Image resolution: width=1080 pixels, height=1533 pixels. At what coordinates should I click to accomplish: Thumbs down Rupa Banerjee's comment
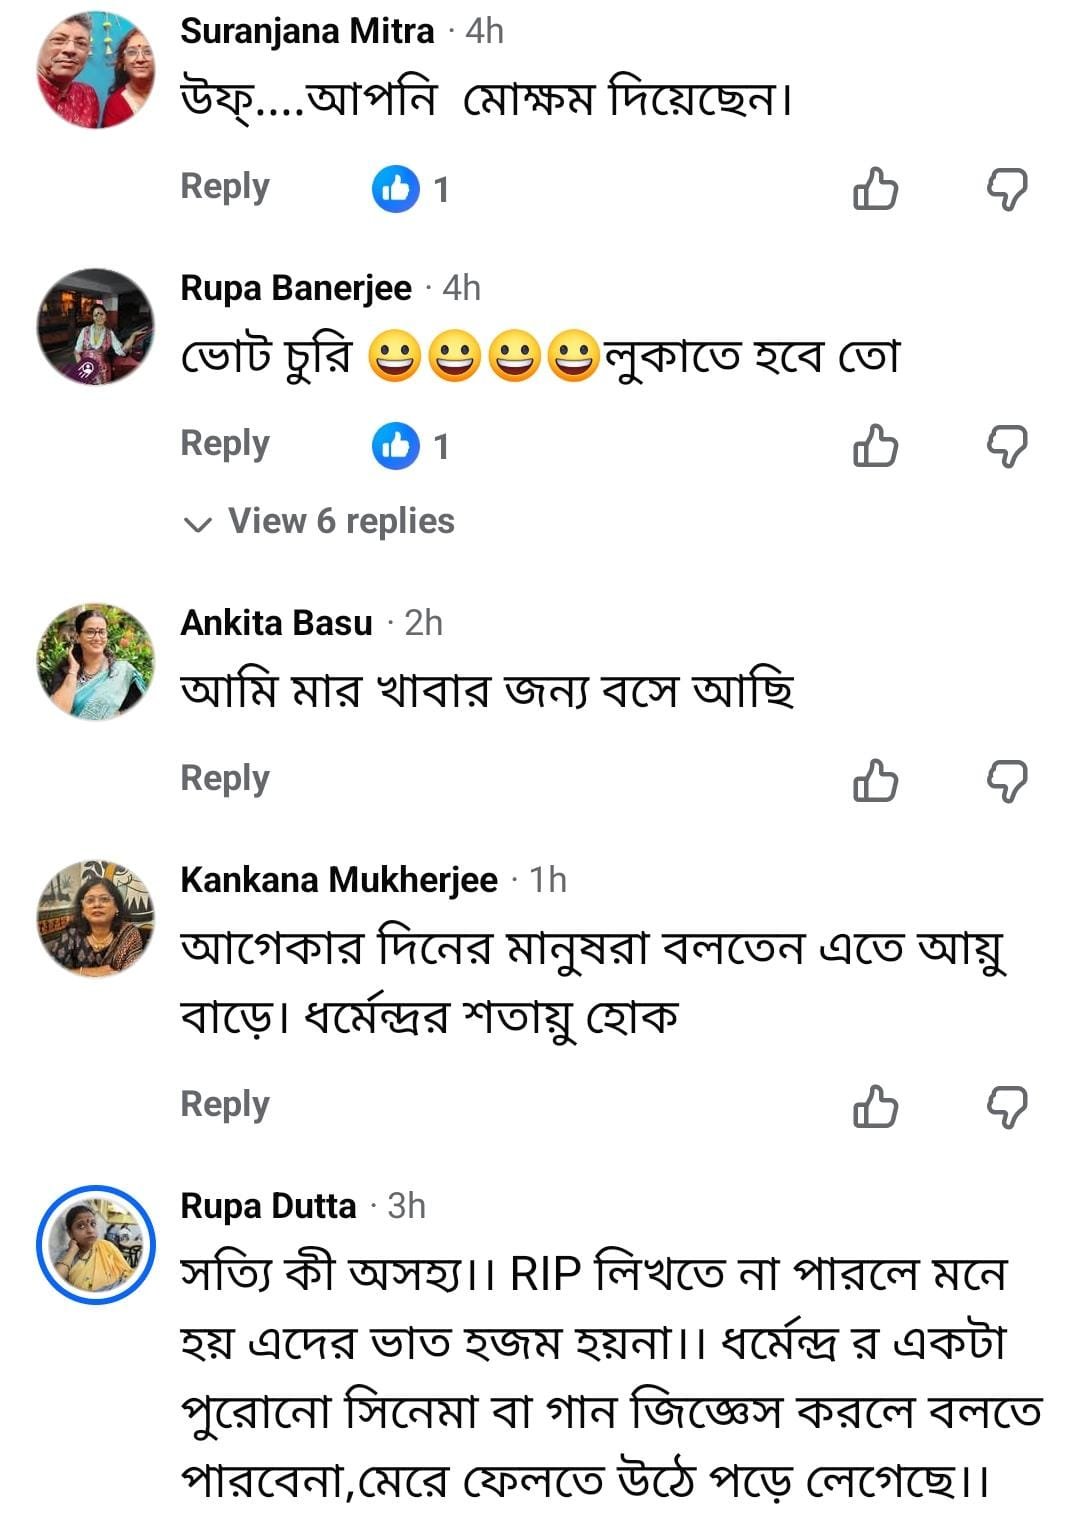(x=1007, y=445)
